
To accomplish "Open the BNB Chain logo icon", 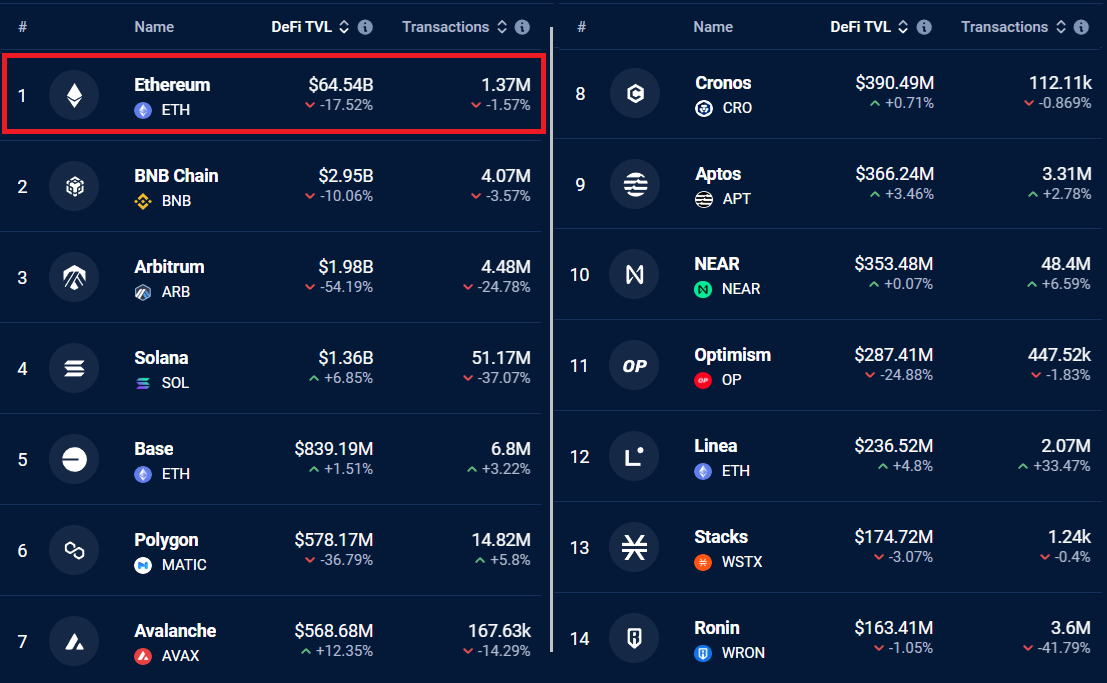I will [74, 186].
